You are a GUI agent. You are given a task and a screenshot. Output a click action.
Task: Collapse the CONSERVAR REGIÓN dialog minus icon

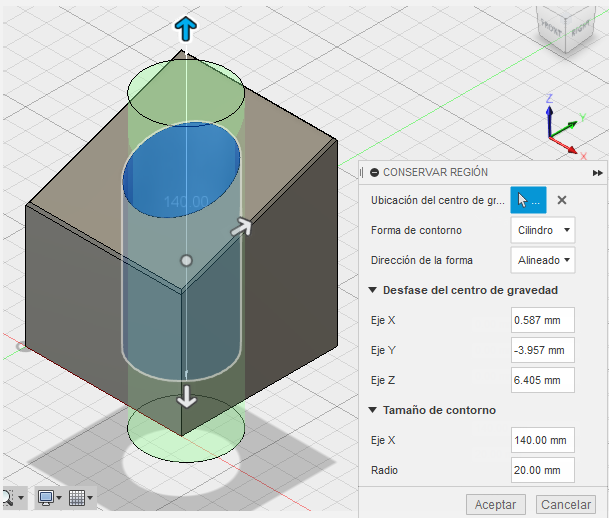pyautogui.click(x=374, y=172)
